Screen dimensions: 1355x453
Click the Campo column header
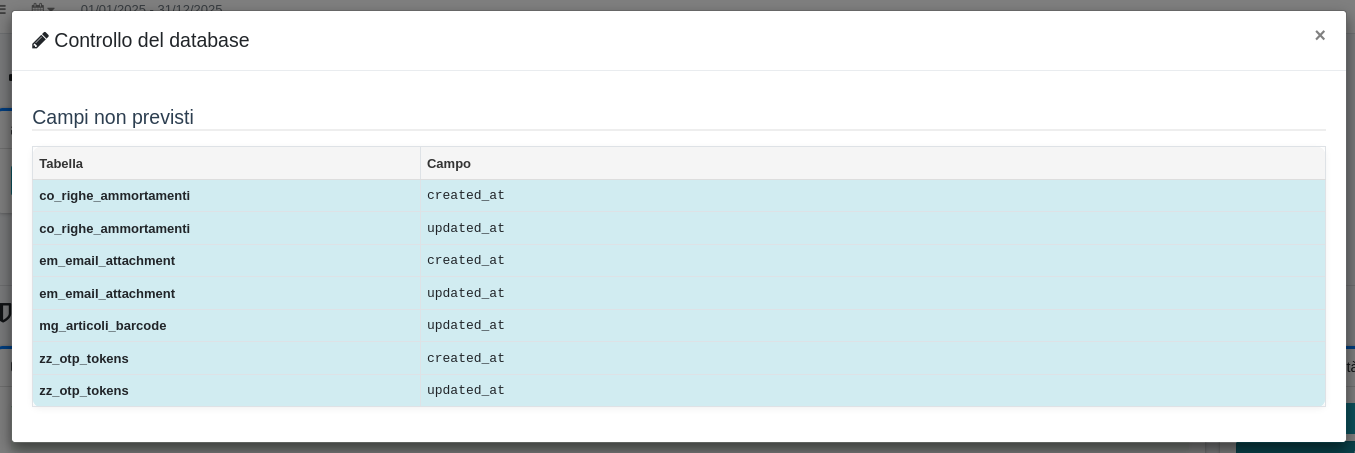click(x=448, y=163)
